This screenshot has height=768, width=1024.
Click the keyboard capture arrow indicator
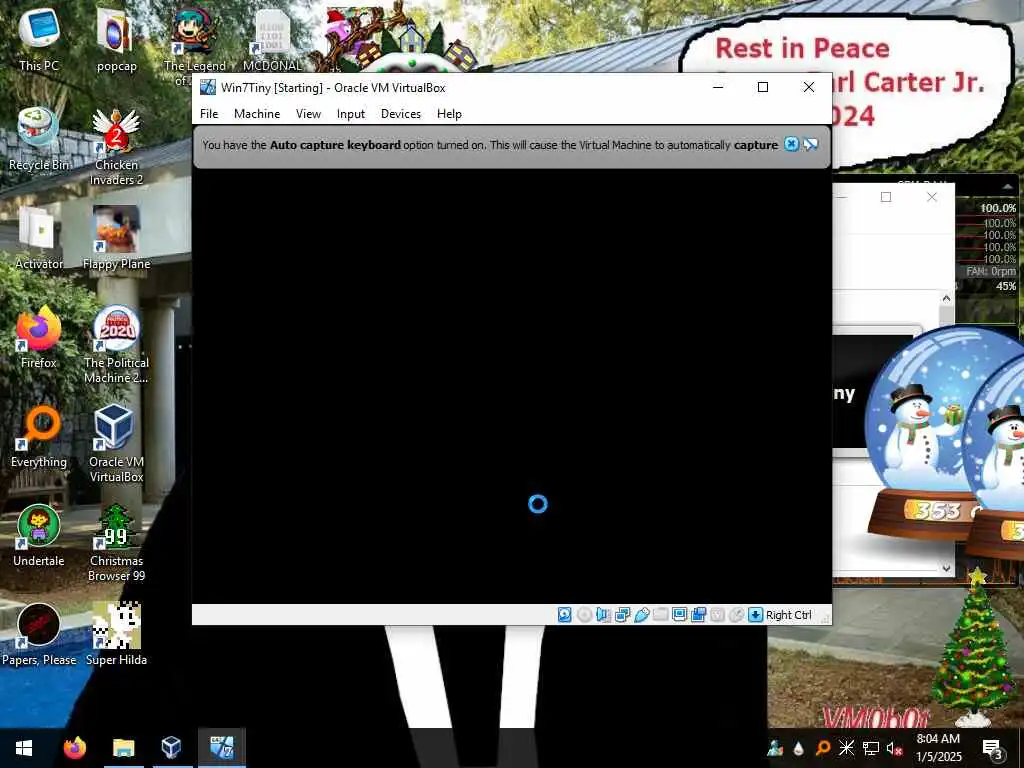click(x=755, y=615)
